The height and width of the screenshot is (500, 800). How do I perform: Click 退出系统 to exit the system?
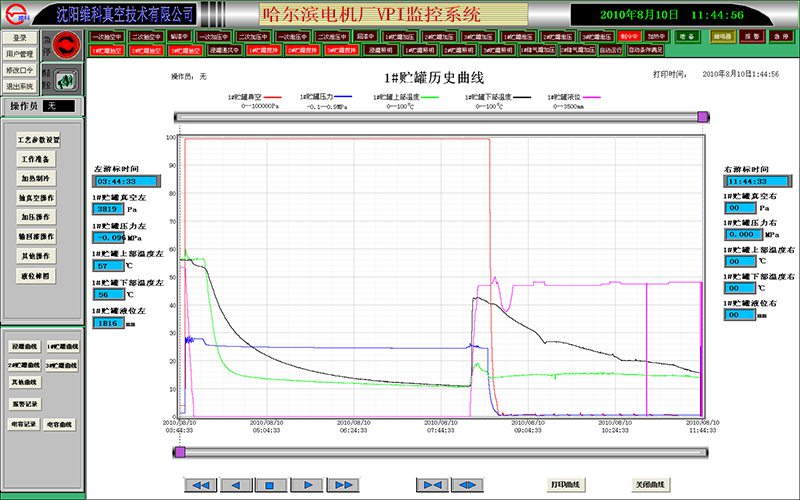coord(20,84)
